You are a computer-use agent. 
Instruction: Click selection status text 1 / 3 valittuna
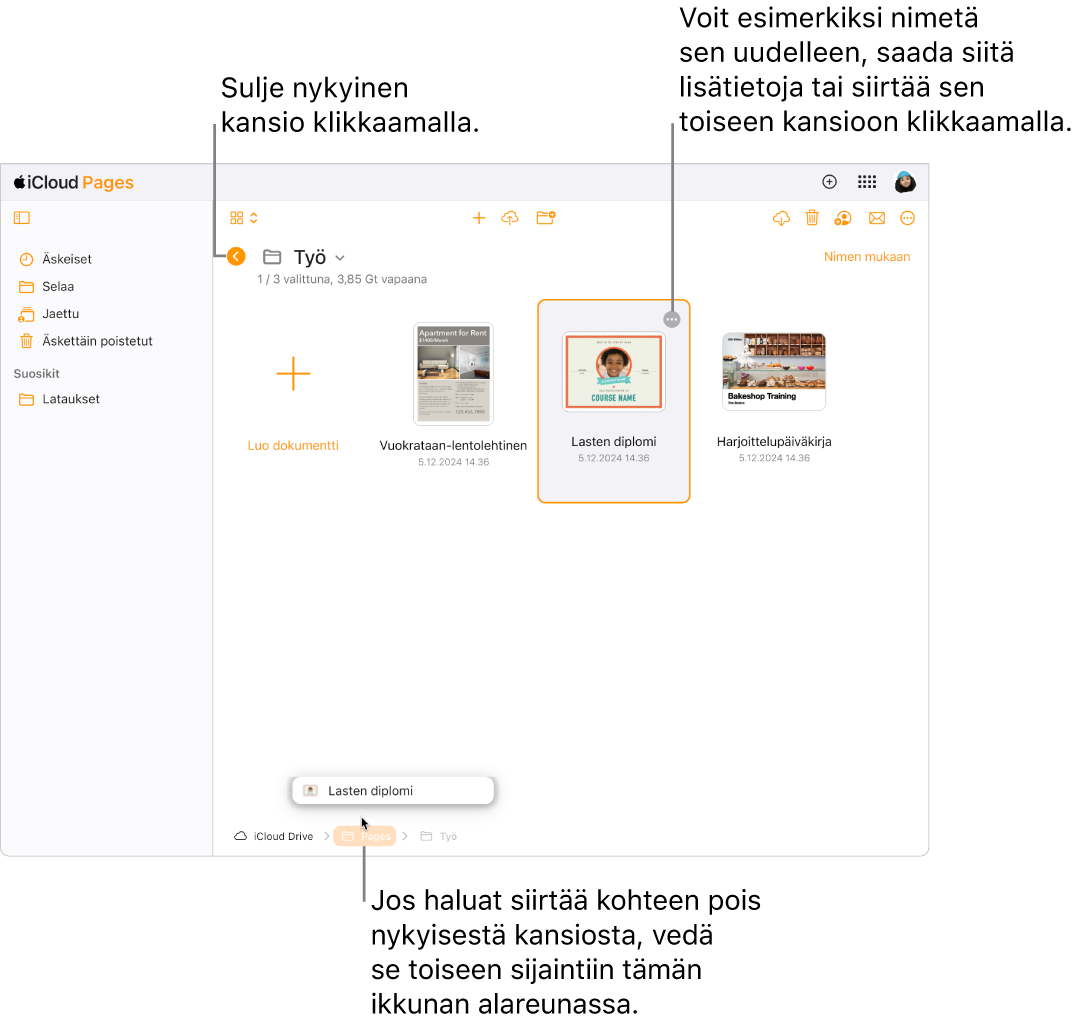tap(342, 279)
